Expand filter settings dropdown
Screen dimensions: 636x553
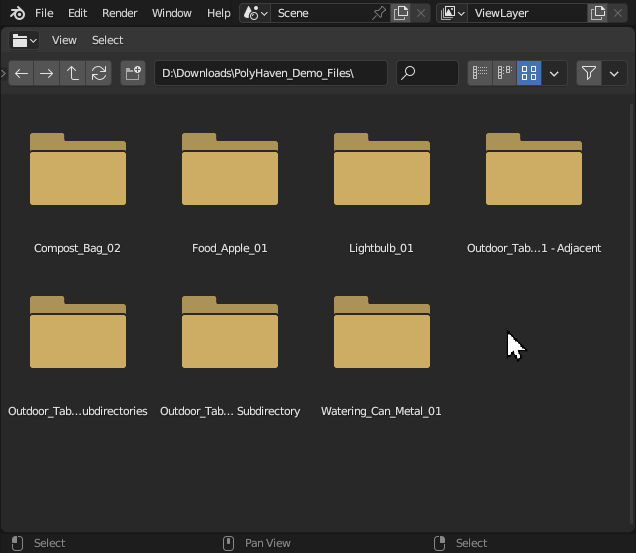tap(614, 73)
